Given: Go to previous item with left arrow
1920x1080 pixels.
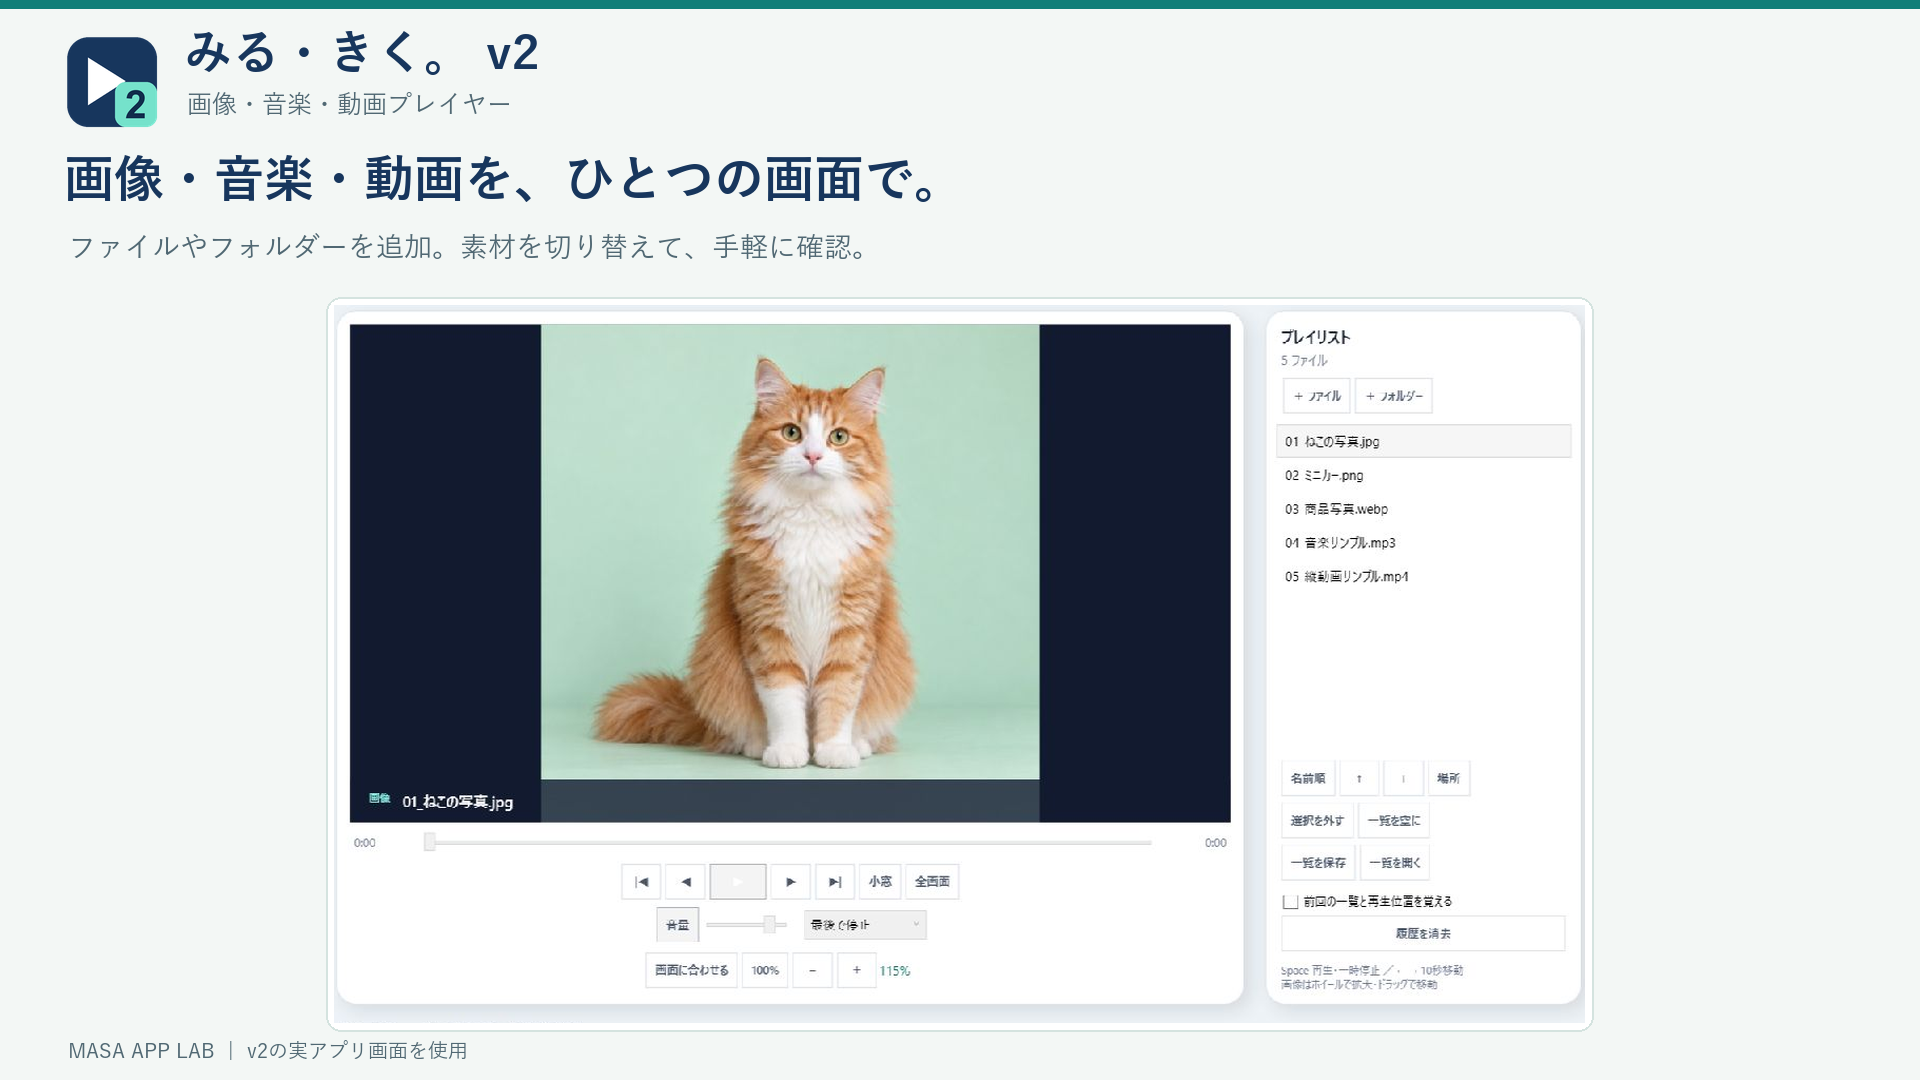Looking at the screenshot, I should 686,882.
